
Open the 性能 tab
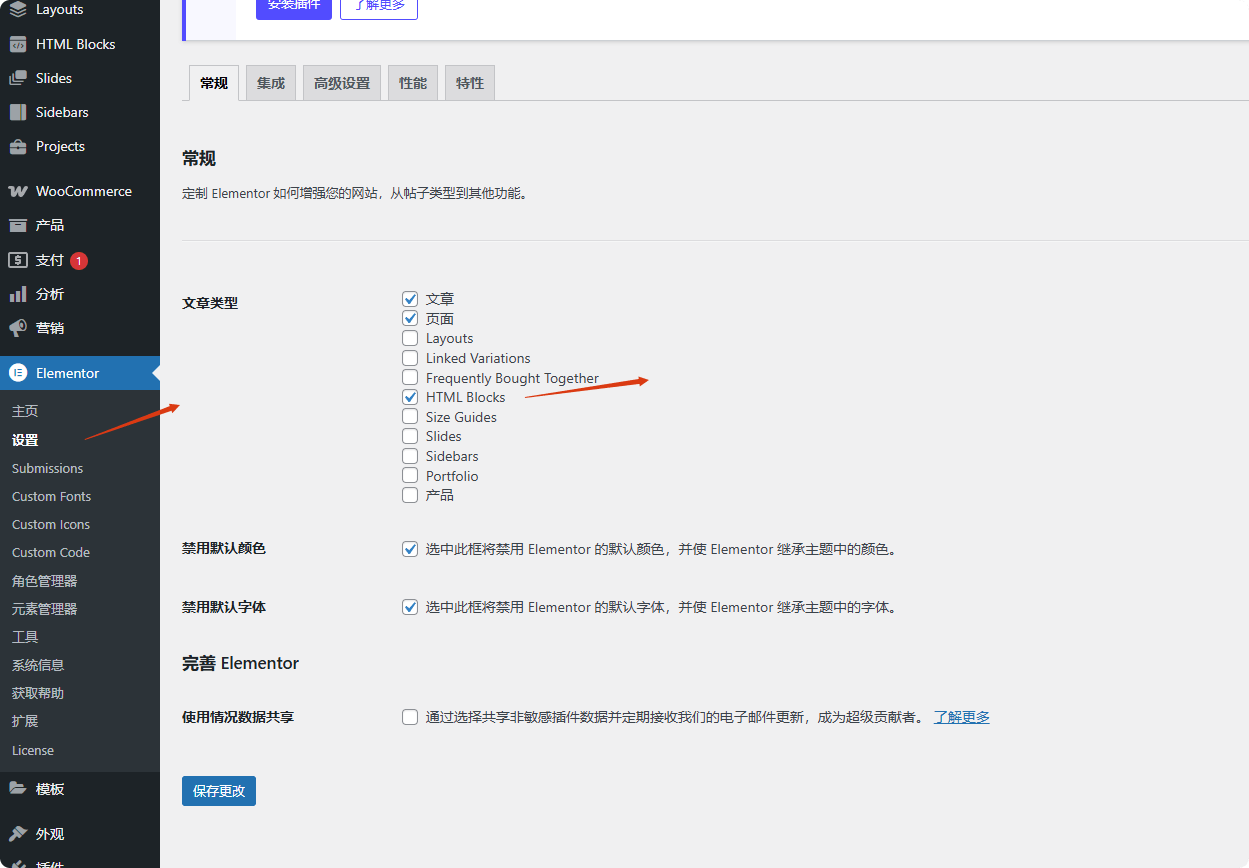413,83
